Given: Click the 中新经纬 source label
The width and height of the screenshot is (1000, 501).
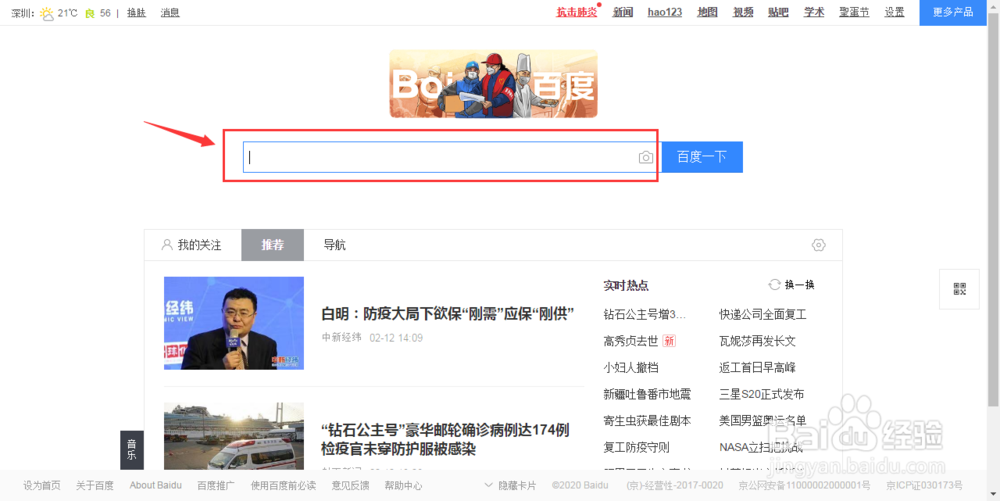Looking at the screenshot, I should tap(341, 337).
